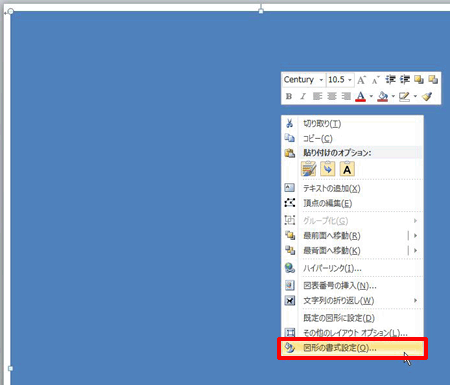
Task: Click the top middle shape resize handle
Action: tap(261, 11)
